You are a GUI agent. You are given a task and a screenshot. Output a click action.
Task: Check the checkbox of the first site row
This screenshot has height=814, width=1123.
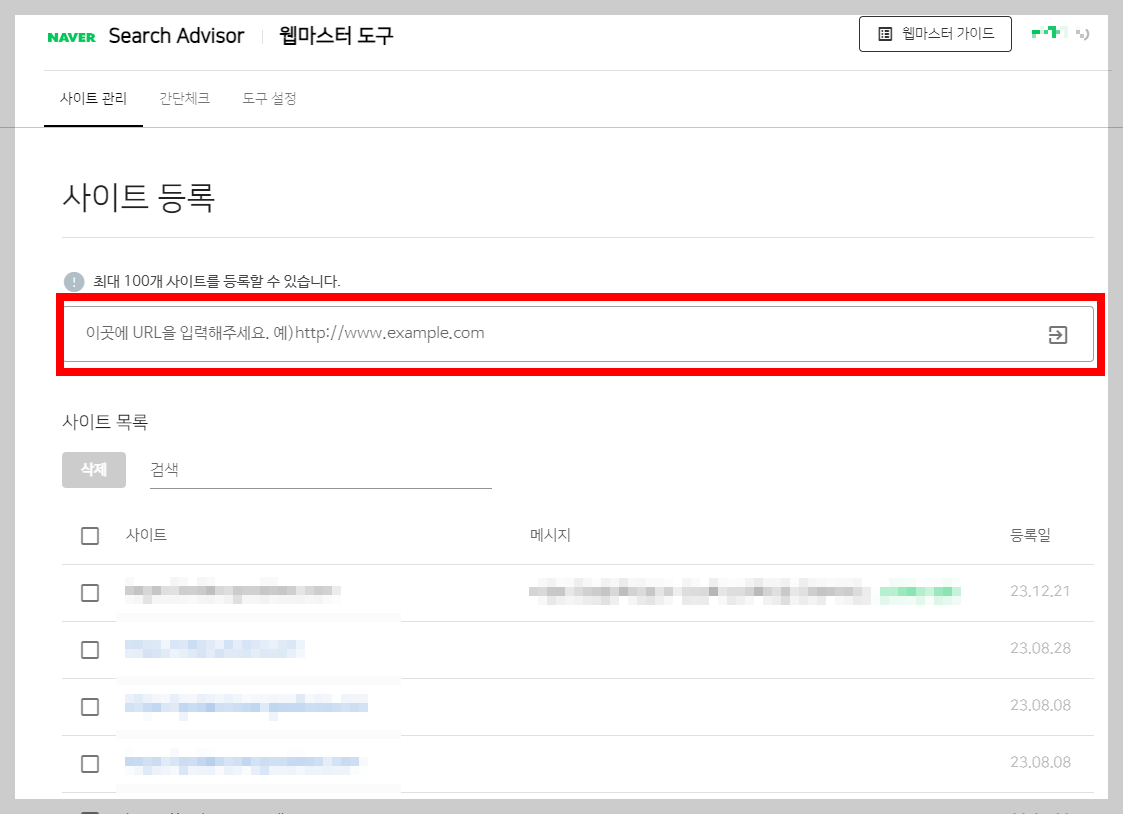(x=89, y=592)
